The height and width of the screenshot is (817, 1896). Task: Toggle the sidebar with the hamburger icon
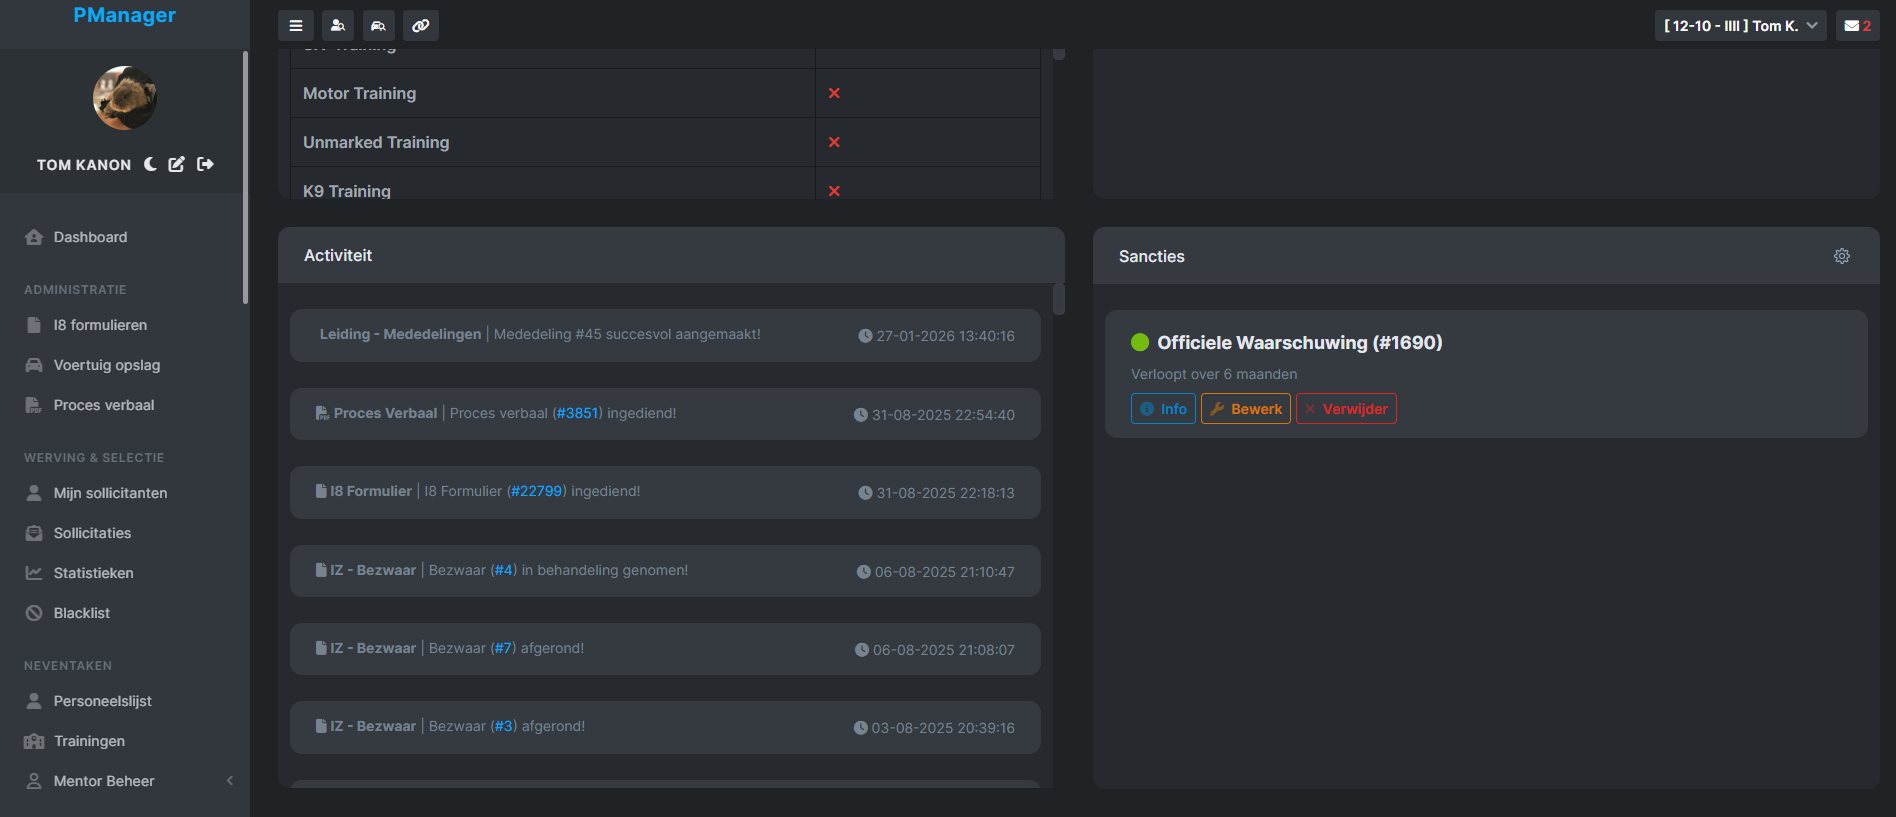pos(296,26)
